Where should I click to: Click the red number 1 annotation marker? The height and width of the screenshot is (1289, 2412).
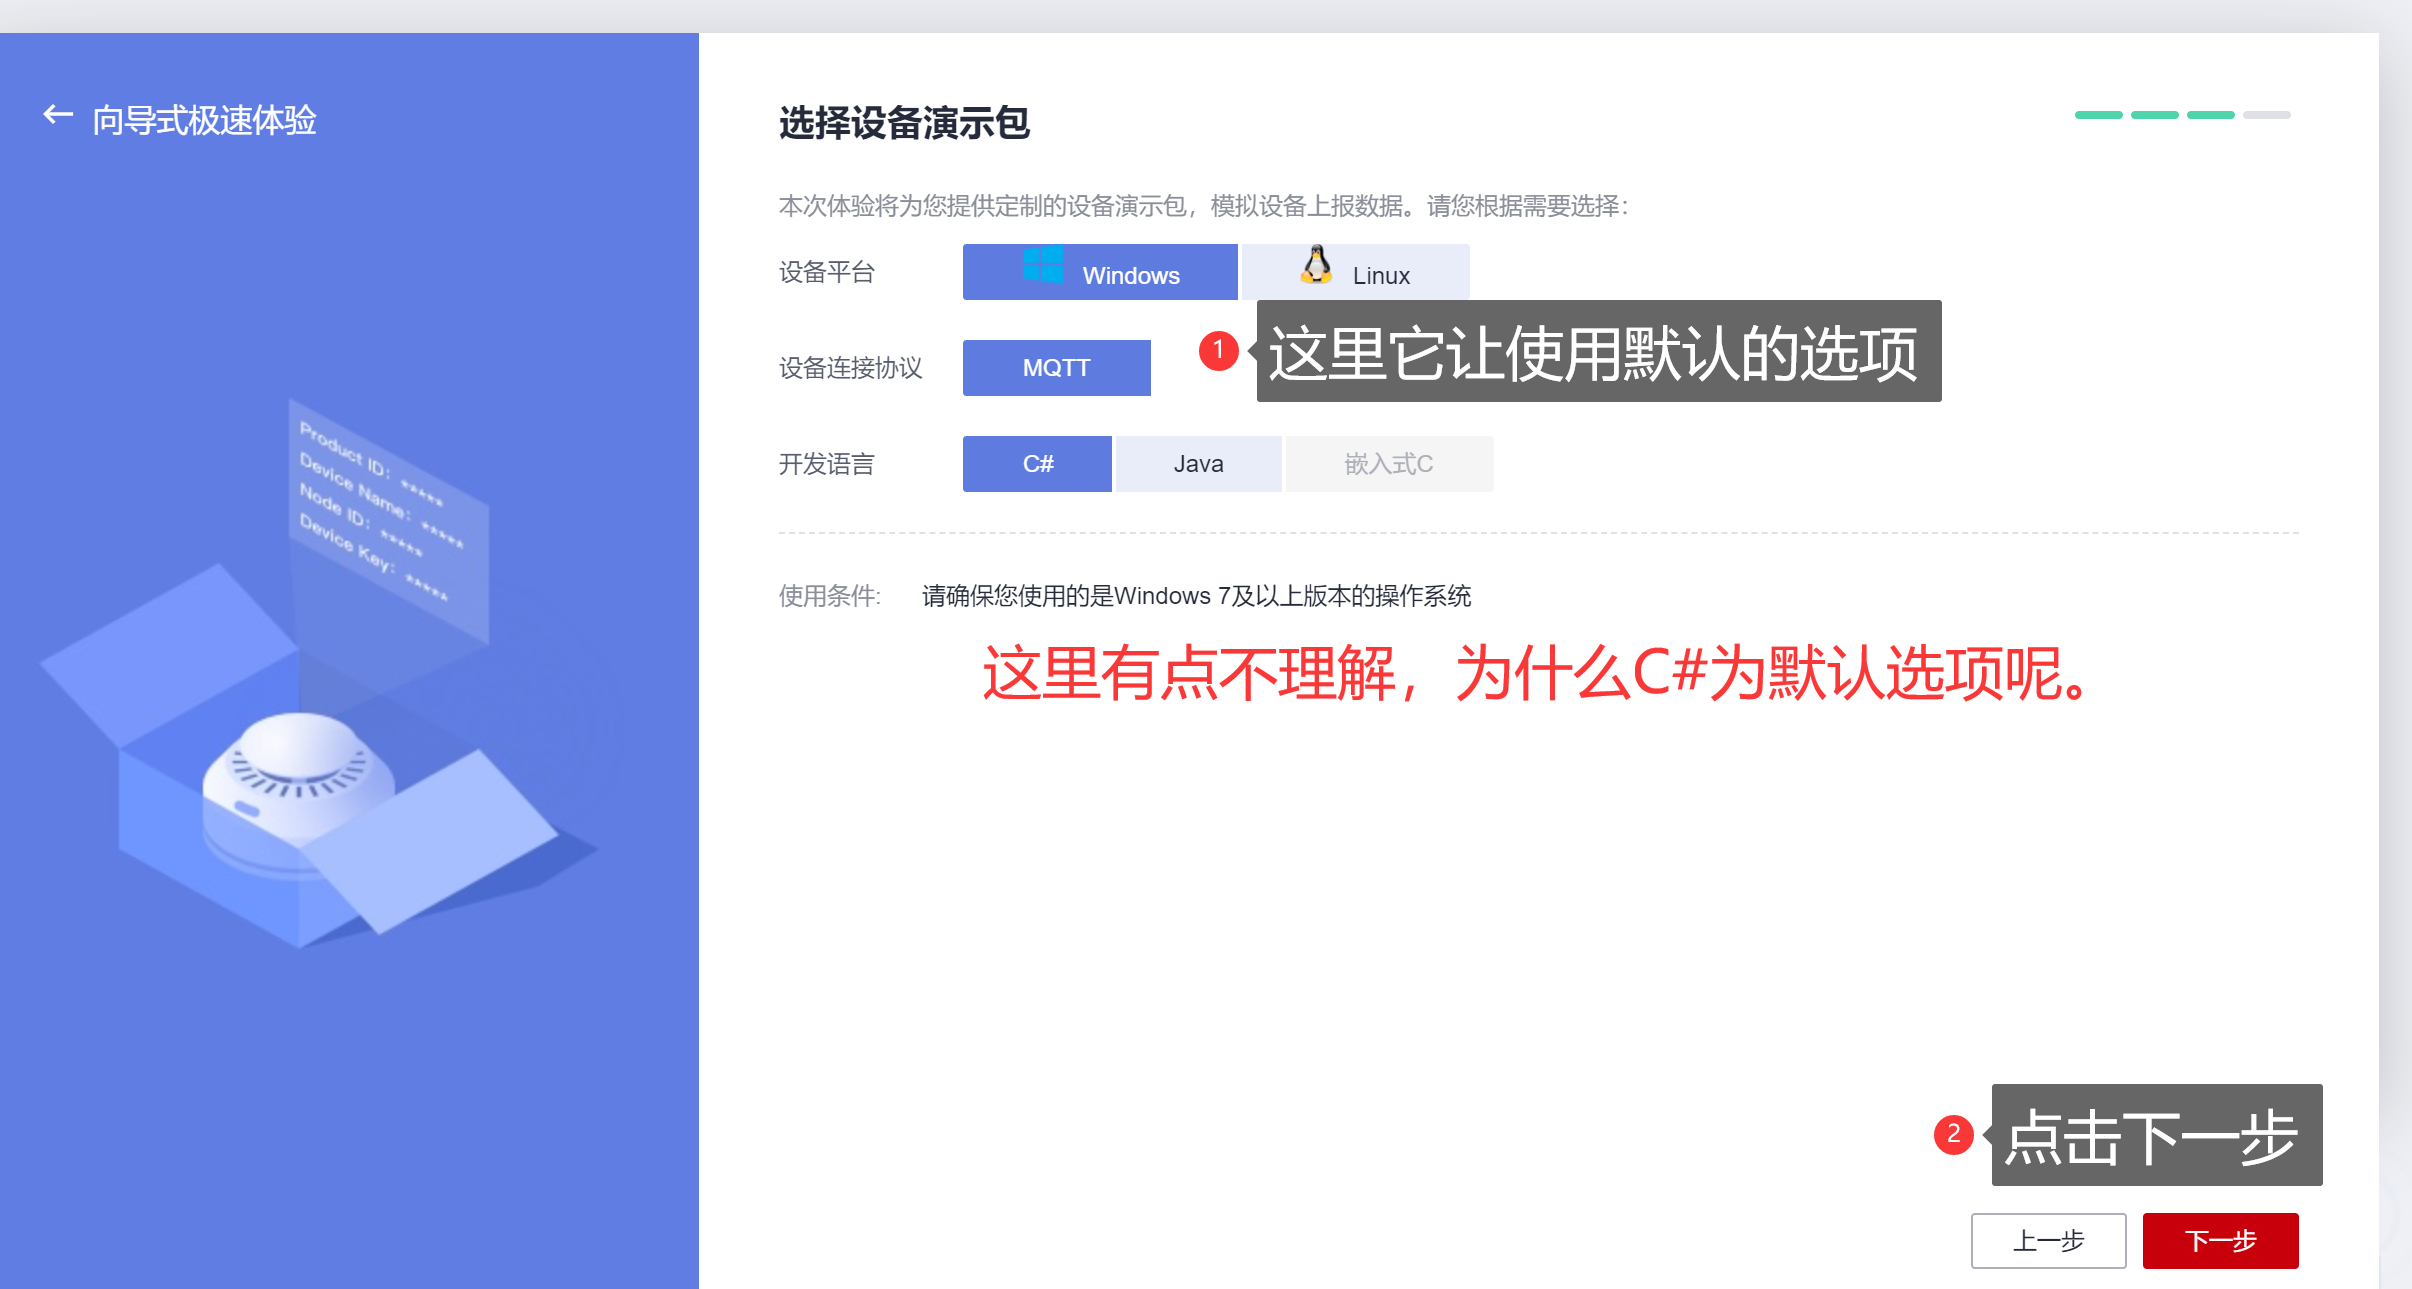click(x=1218, y=350)
